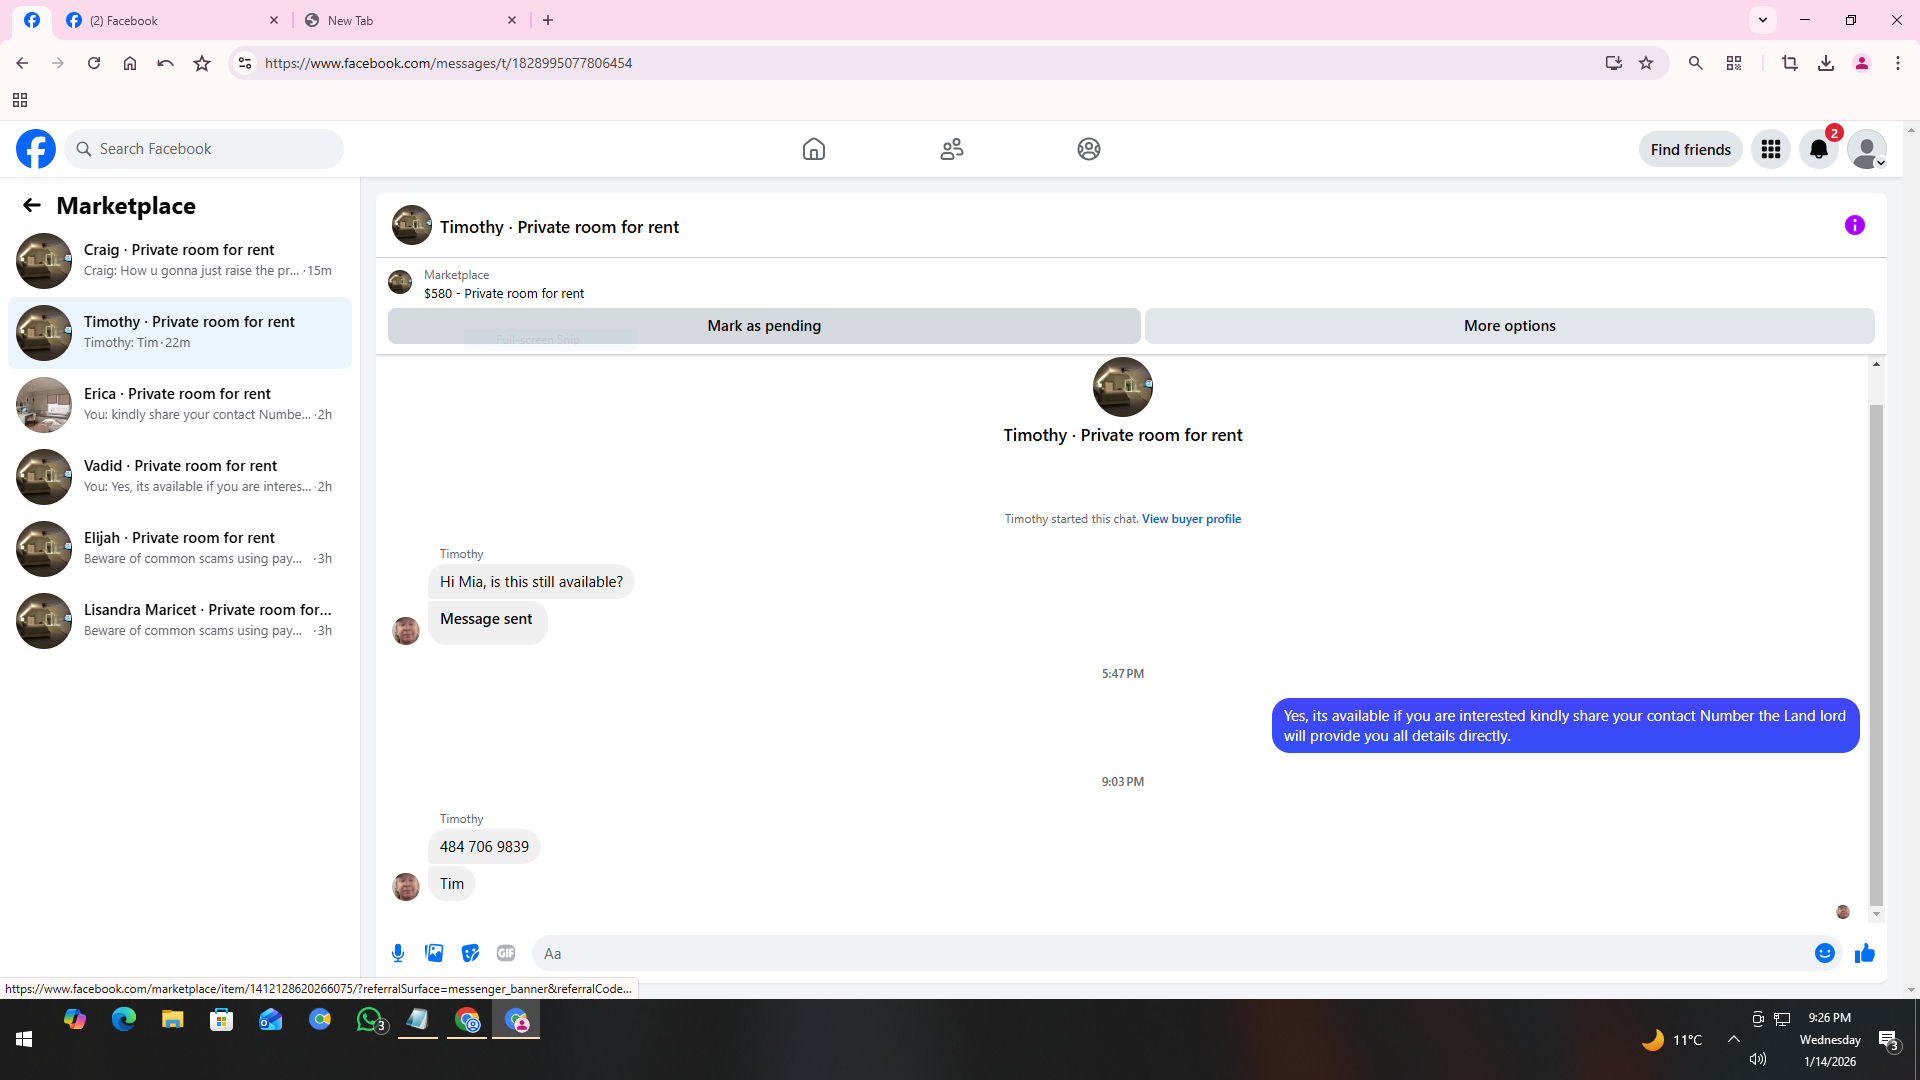Focus the Aa message input field
Viewport: 1920px width, 1080px height.
(1170, 953)
